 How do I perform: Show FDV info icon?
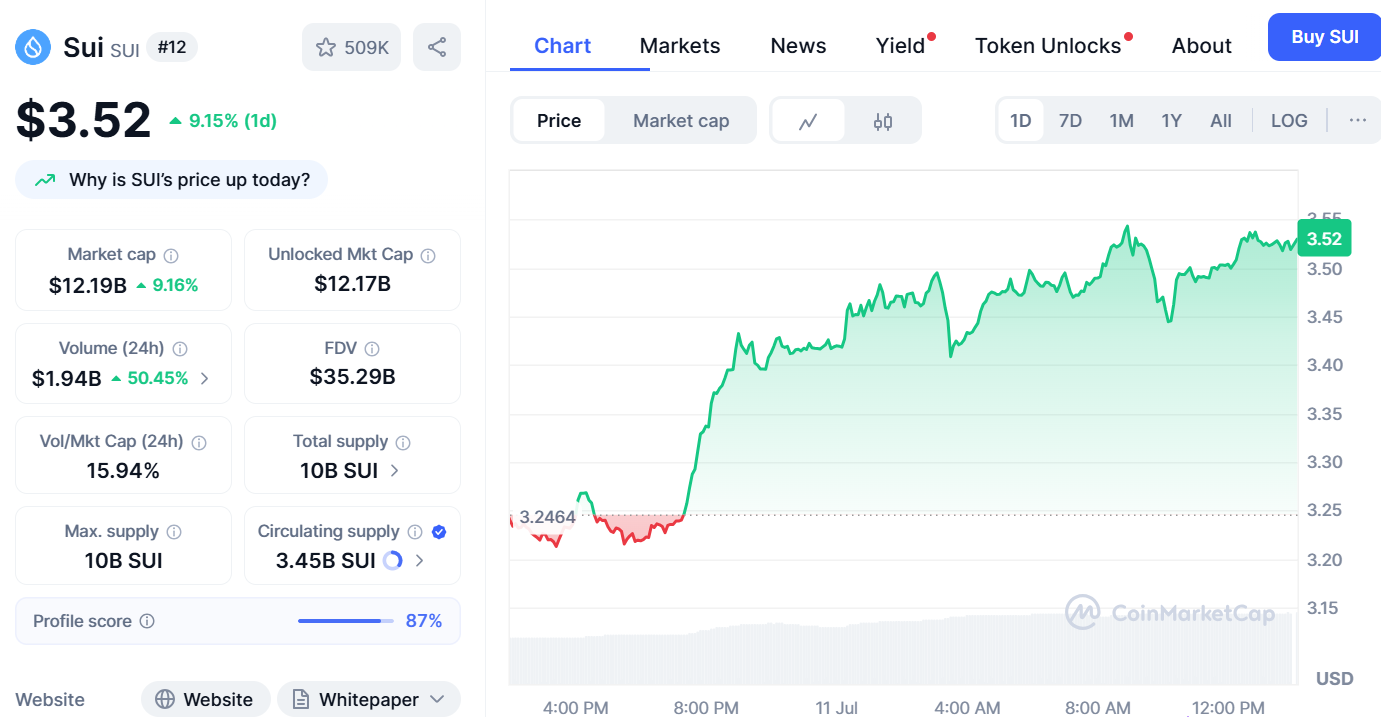372,349
